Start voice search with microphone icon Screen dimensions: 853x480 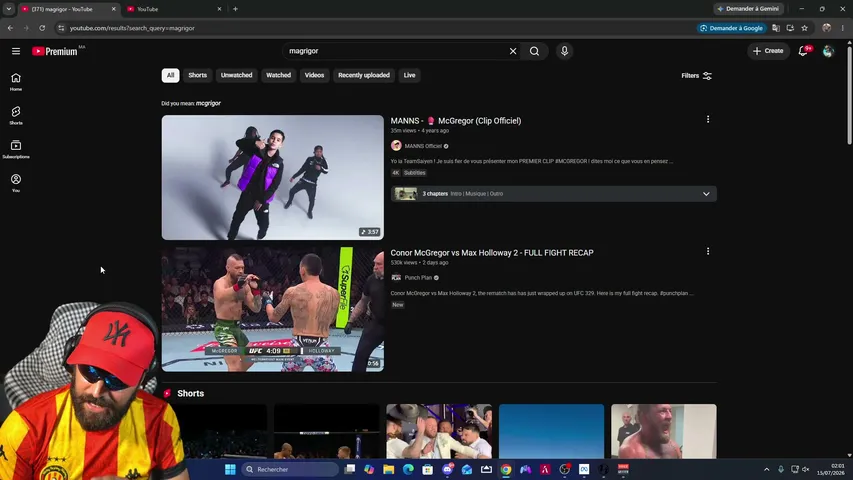(564, 51)
